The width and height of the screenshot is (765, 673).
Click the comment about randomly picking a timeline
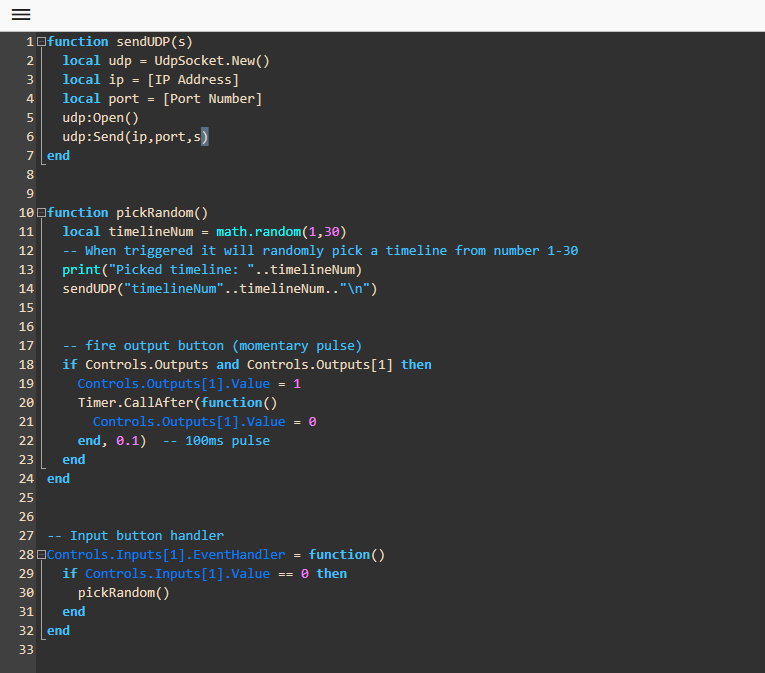click(x=320, y=251)
